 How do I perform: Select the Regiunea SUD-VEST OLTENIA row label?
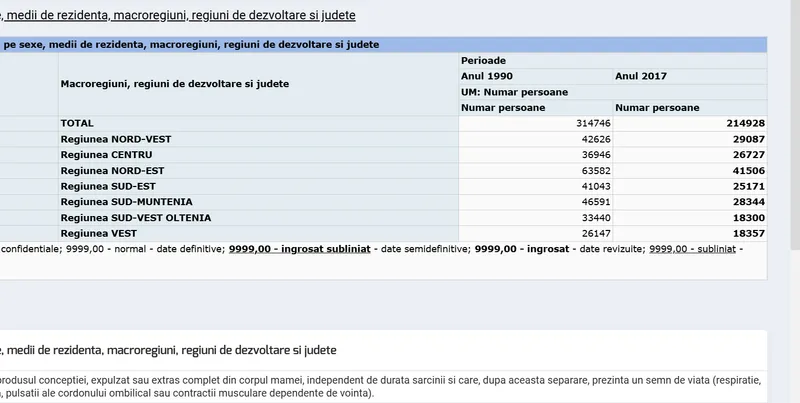[x=136, y=218]
